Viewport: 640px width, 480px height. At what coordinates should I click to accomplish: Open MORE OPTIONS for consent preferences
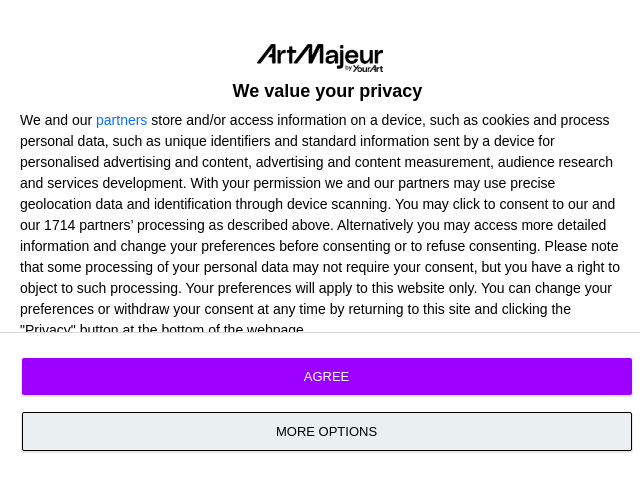point(327,432)
